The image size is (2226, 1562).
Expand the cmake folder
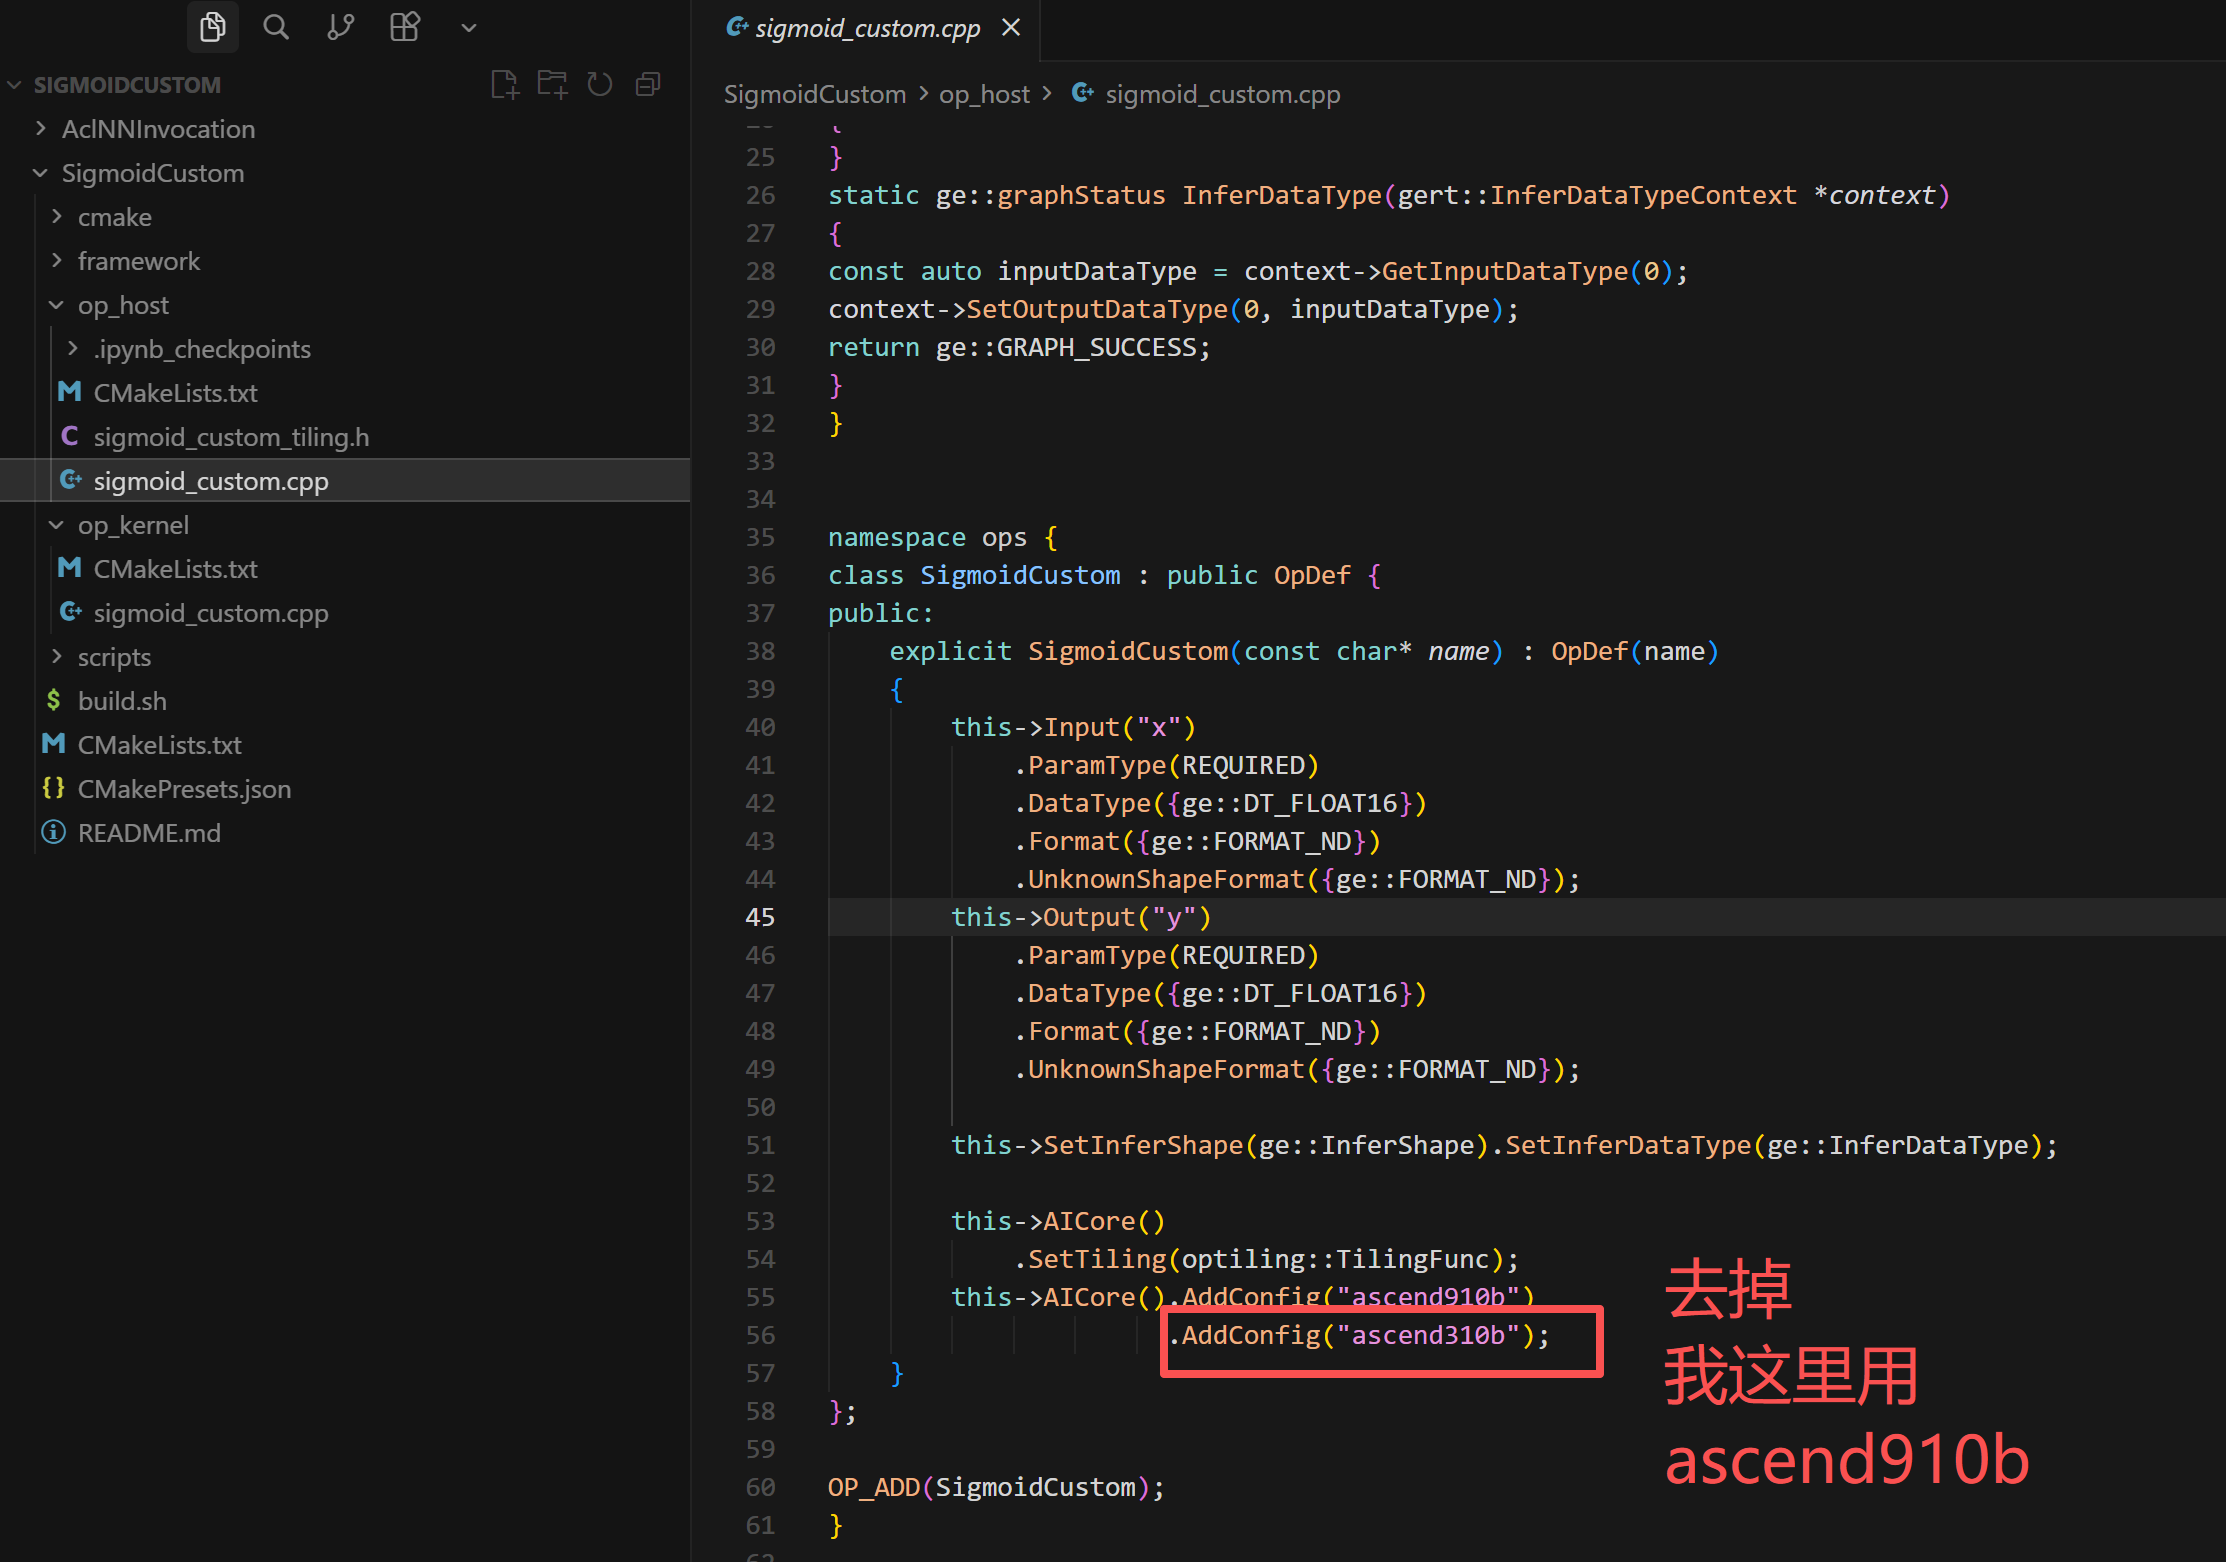[x=114, y=217]
